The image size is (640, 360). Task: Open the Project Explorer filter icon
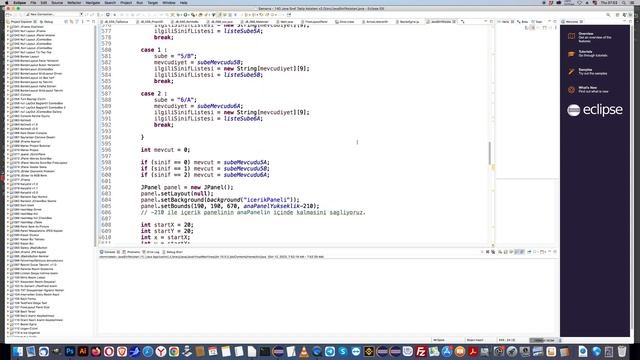(77, 22)
